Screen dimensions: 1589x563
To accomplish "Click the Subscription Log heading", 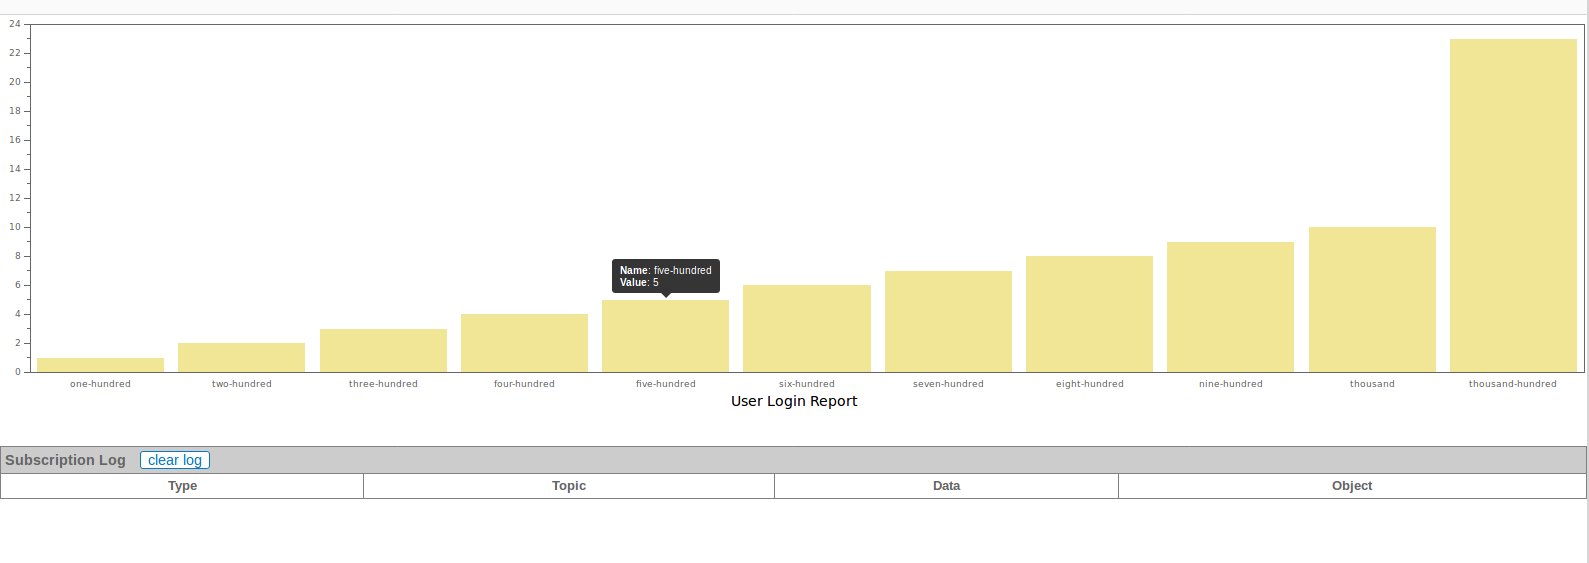I will coord(65,460).
